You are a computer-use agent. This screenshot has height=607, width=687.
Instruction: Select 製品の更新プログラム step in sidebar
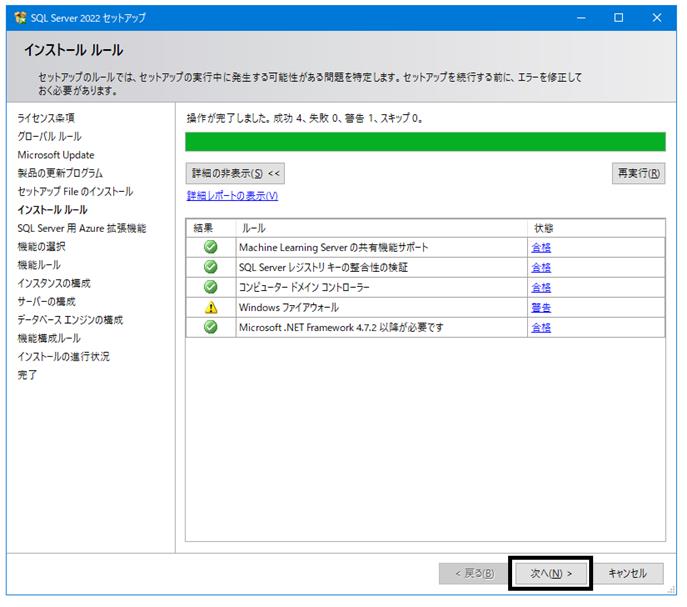[60, 173]
